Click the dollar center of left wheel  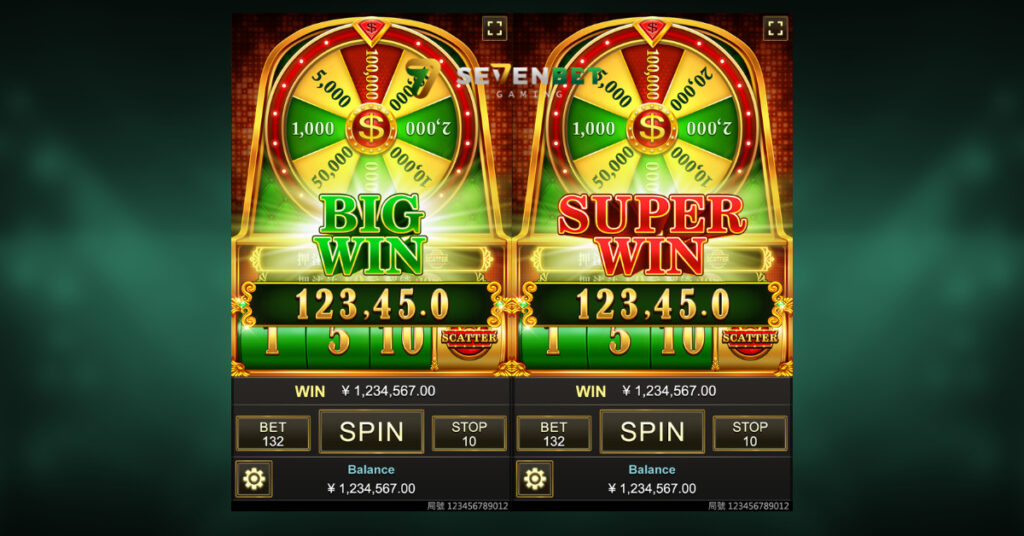tap(371, 128)
